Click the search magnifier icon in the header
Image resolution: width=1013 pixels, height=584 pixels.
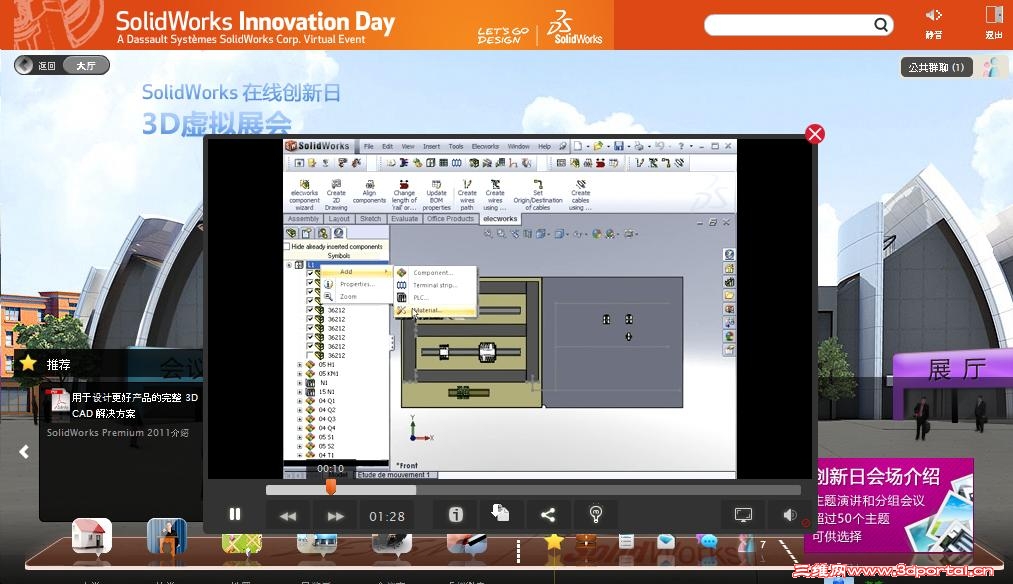pyautogui.click(x=881, y=25)
